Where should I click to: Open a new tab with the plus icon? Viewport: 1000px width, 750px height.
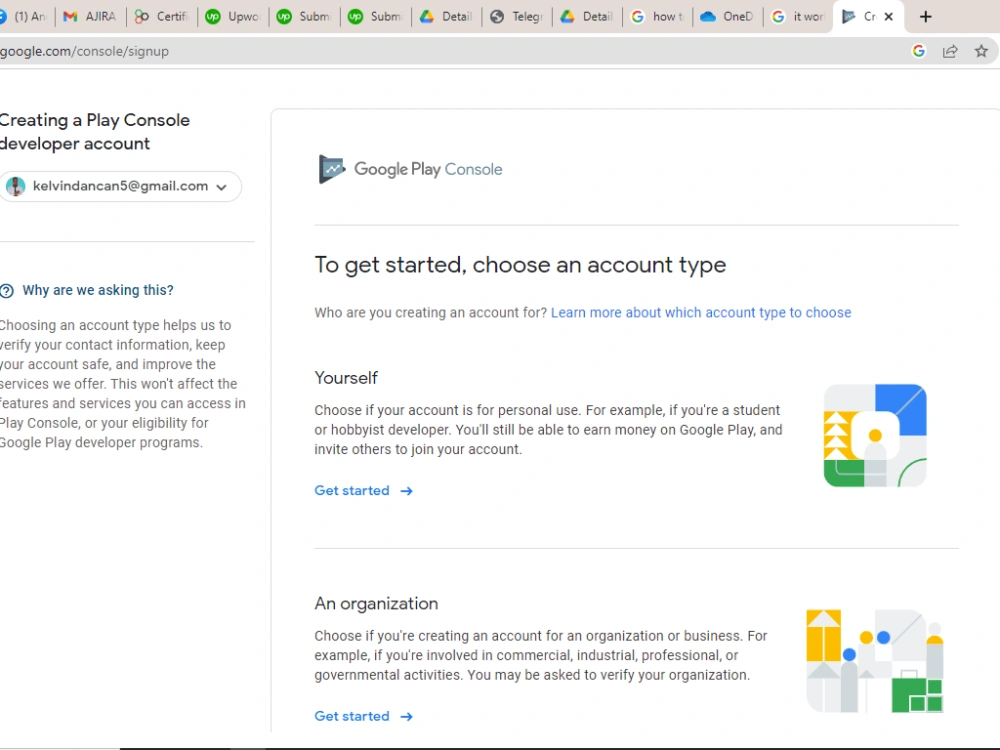pyautogui.click(x=925, y=17)
